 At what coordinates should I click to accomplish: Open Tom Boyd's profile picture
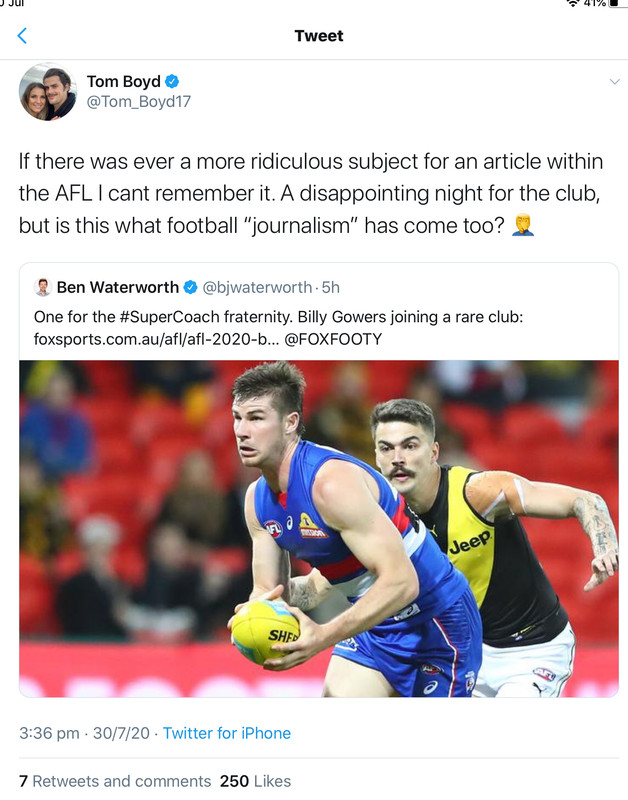(48, 92)
